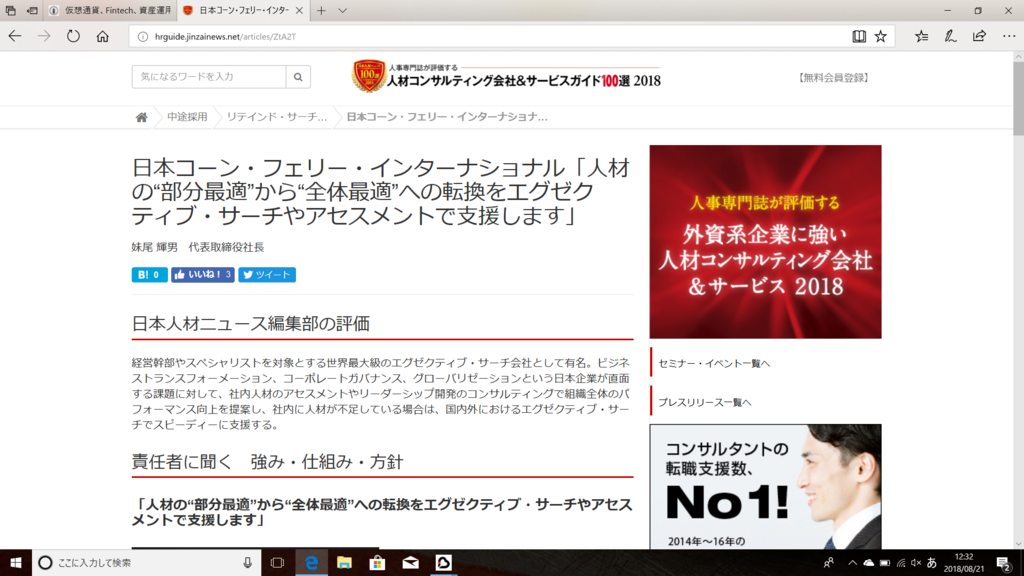Click site info icon in address bar
Screen dimensions: 1024x576
[x=142, y=37]
